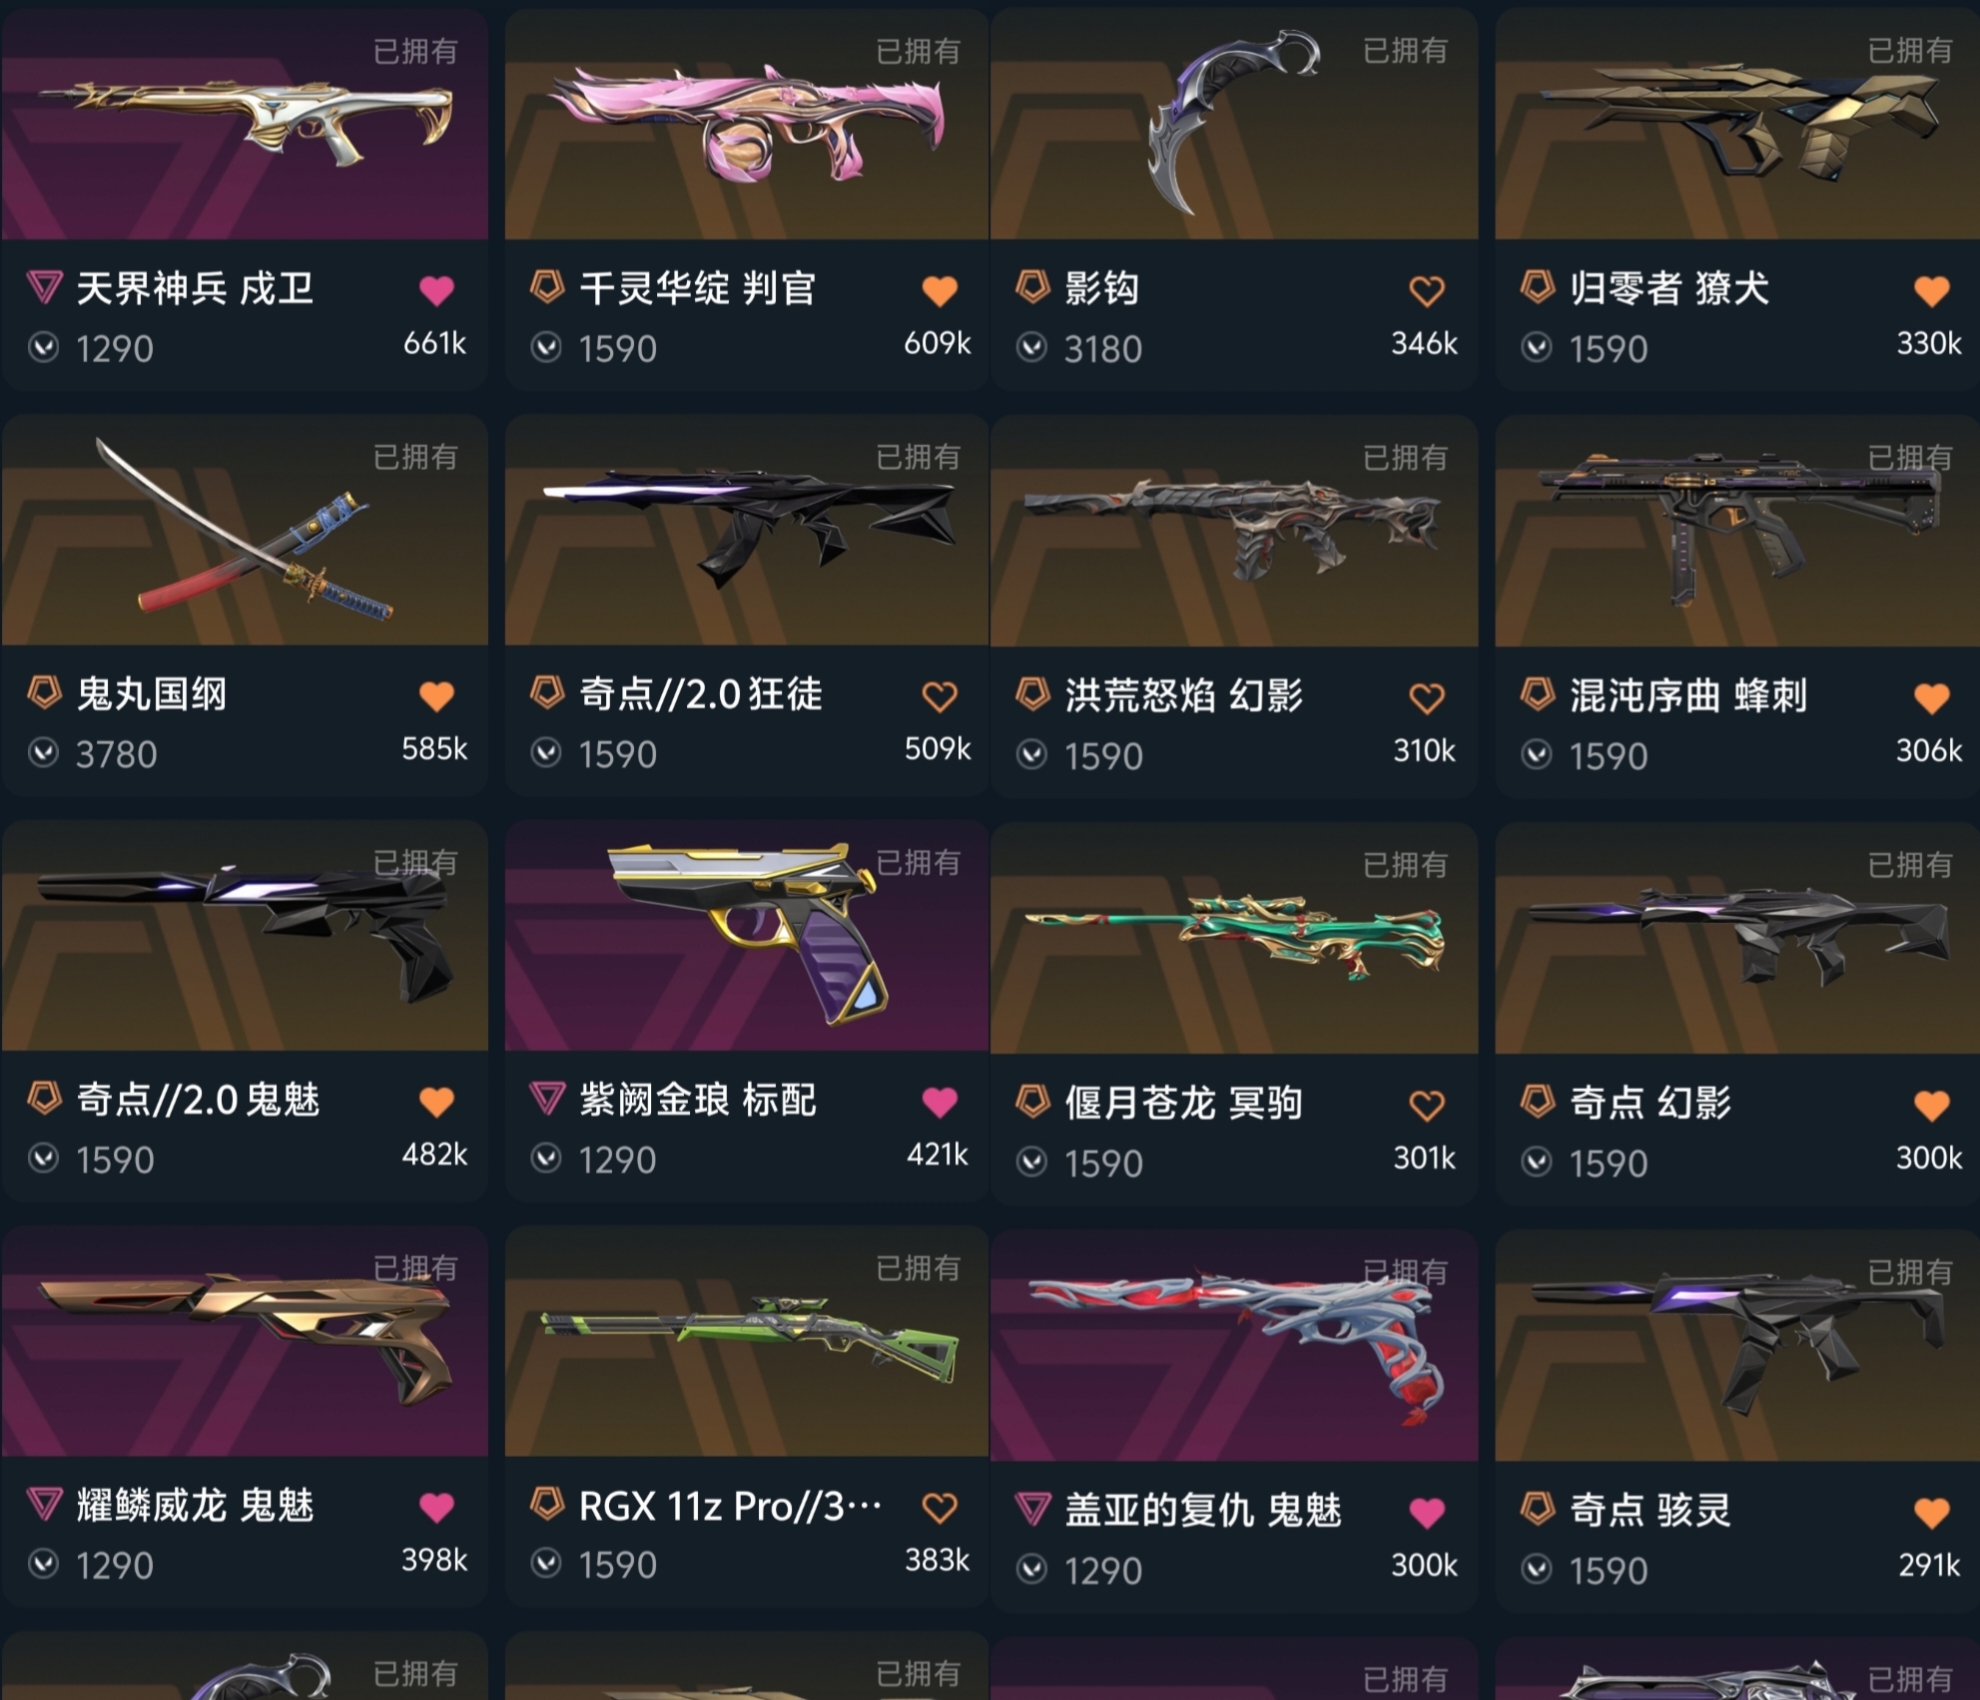Screen dimensions: 1980x1700
Task: Open the 鬼丸国纲 katana thumbnail
Action: pyautogui.click(x=245, y=530)
